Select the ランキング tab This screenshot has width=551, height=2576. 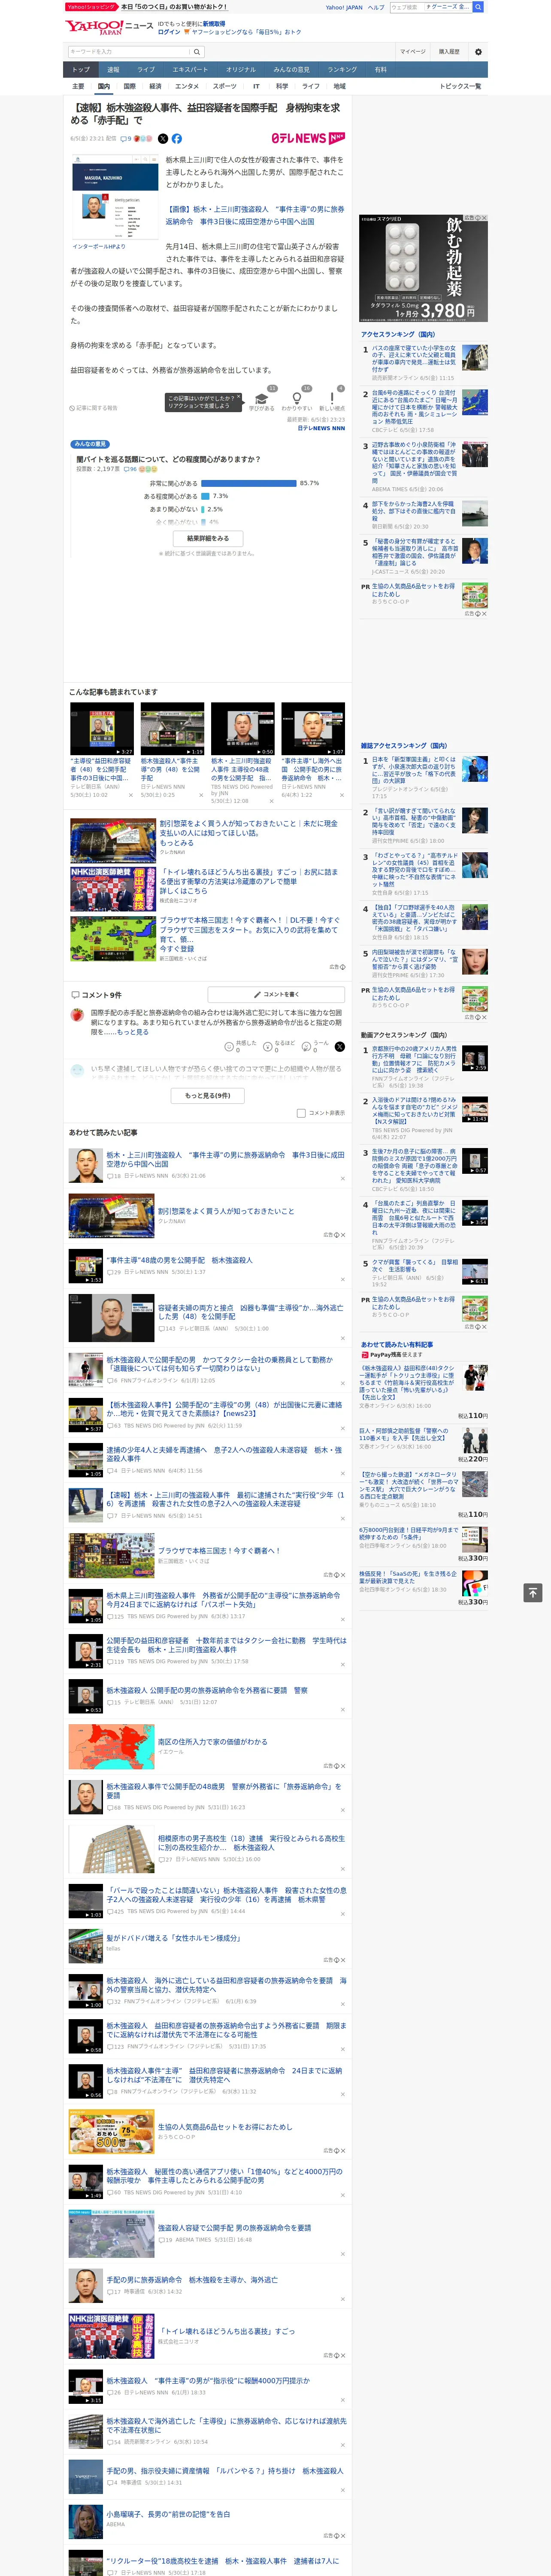[342, 70]
